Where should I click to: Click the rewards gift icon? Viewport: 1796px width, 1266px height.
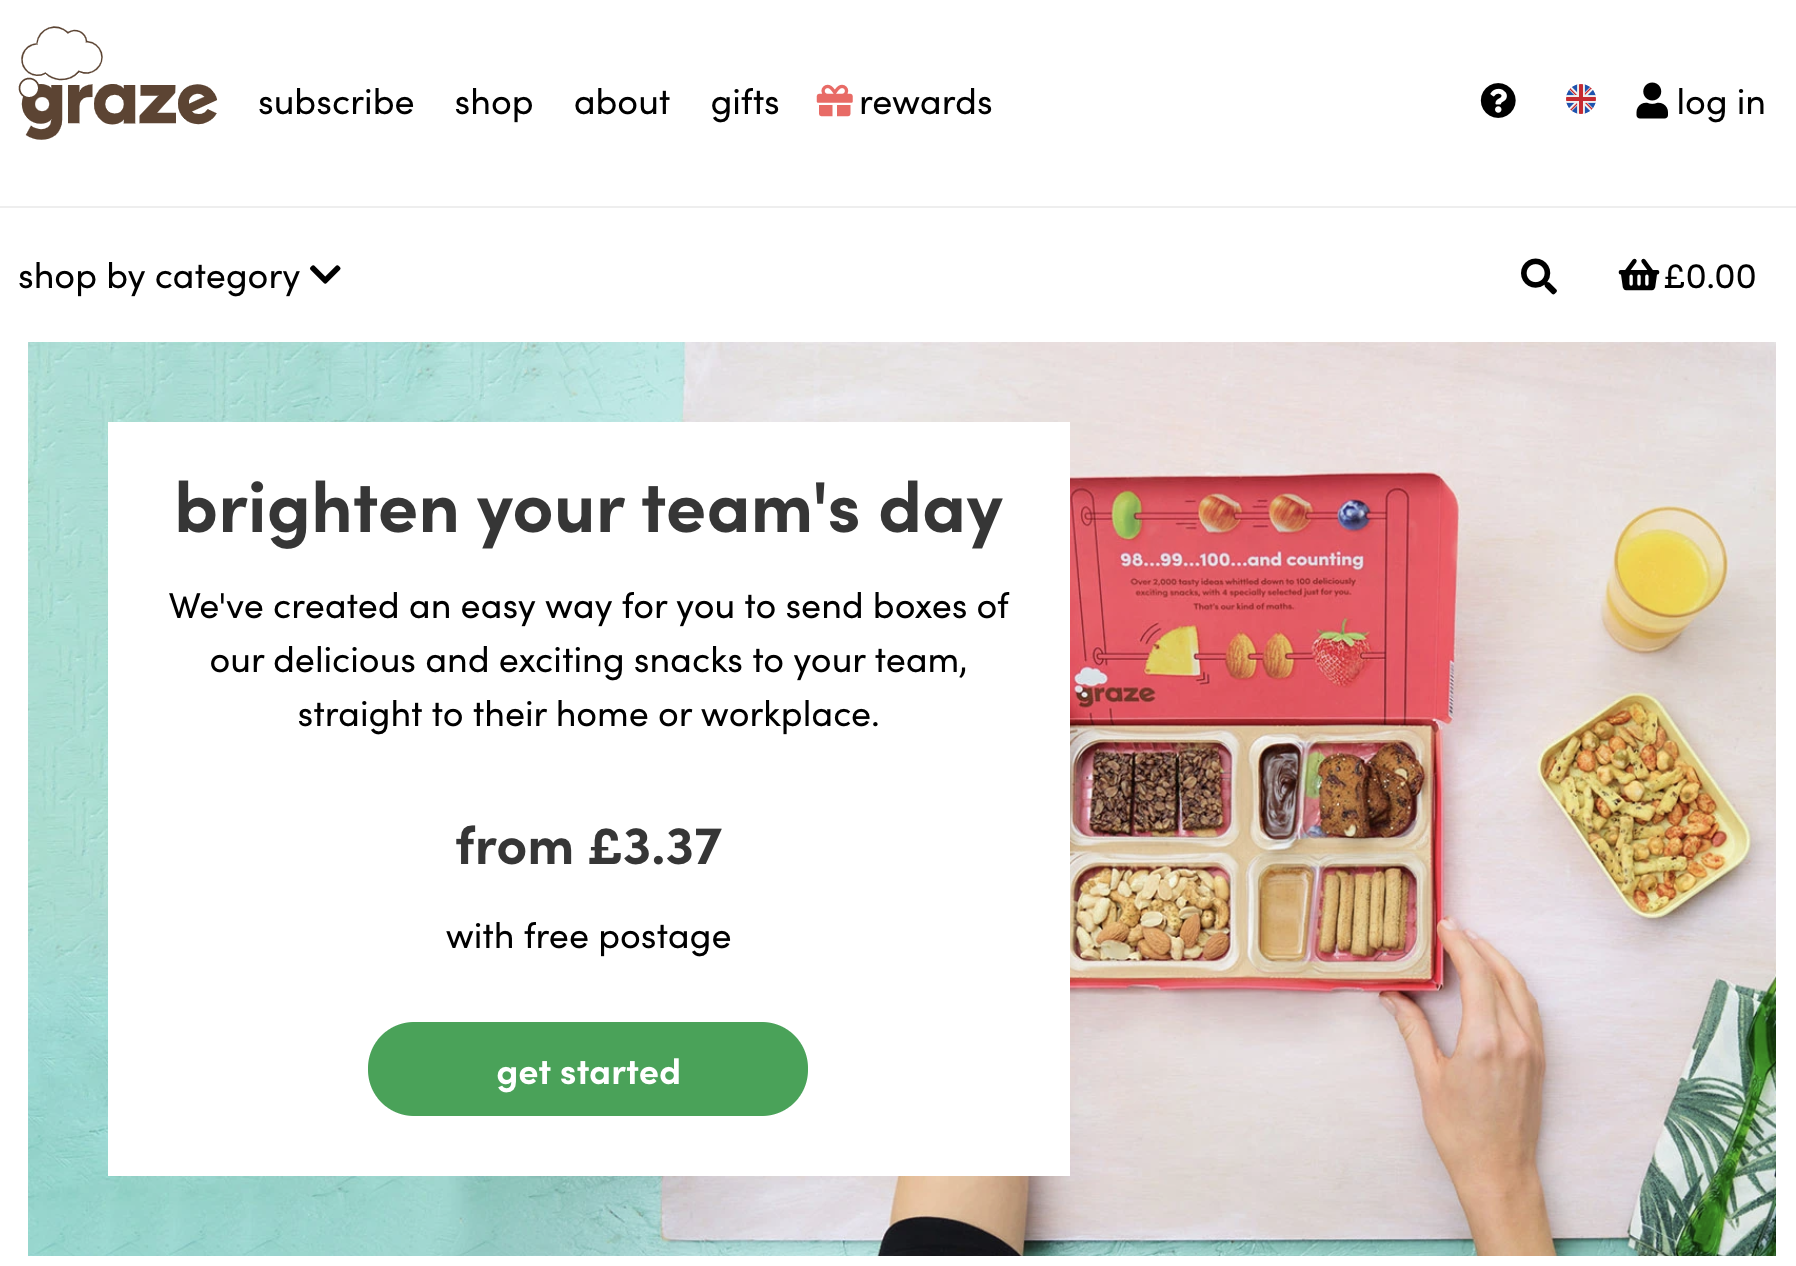pos(834,100)
